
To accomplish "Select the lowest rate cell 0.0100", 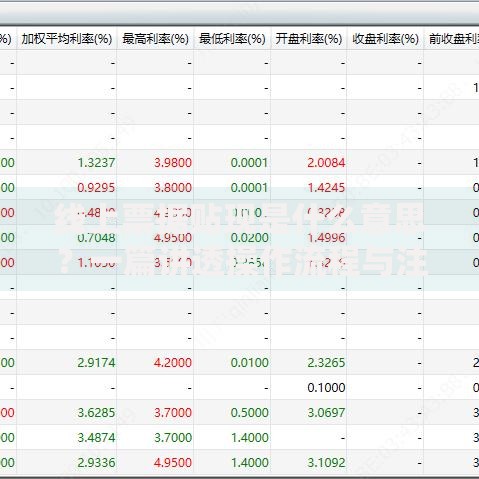I will pyautogui.click(x=249, y=363).
